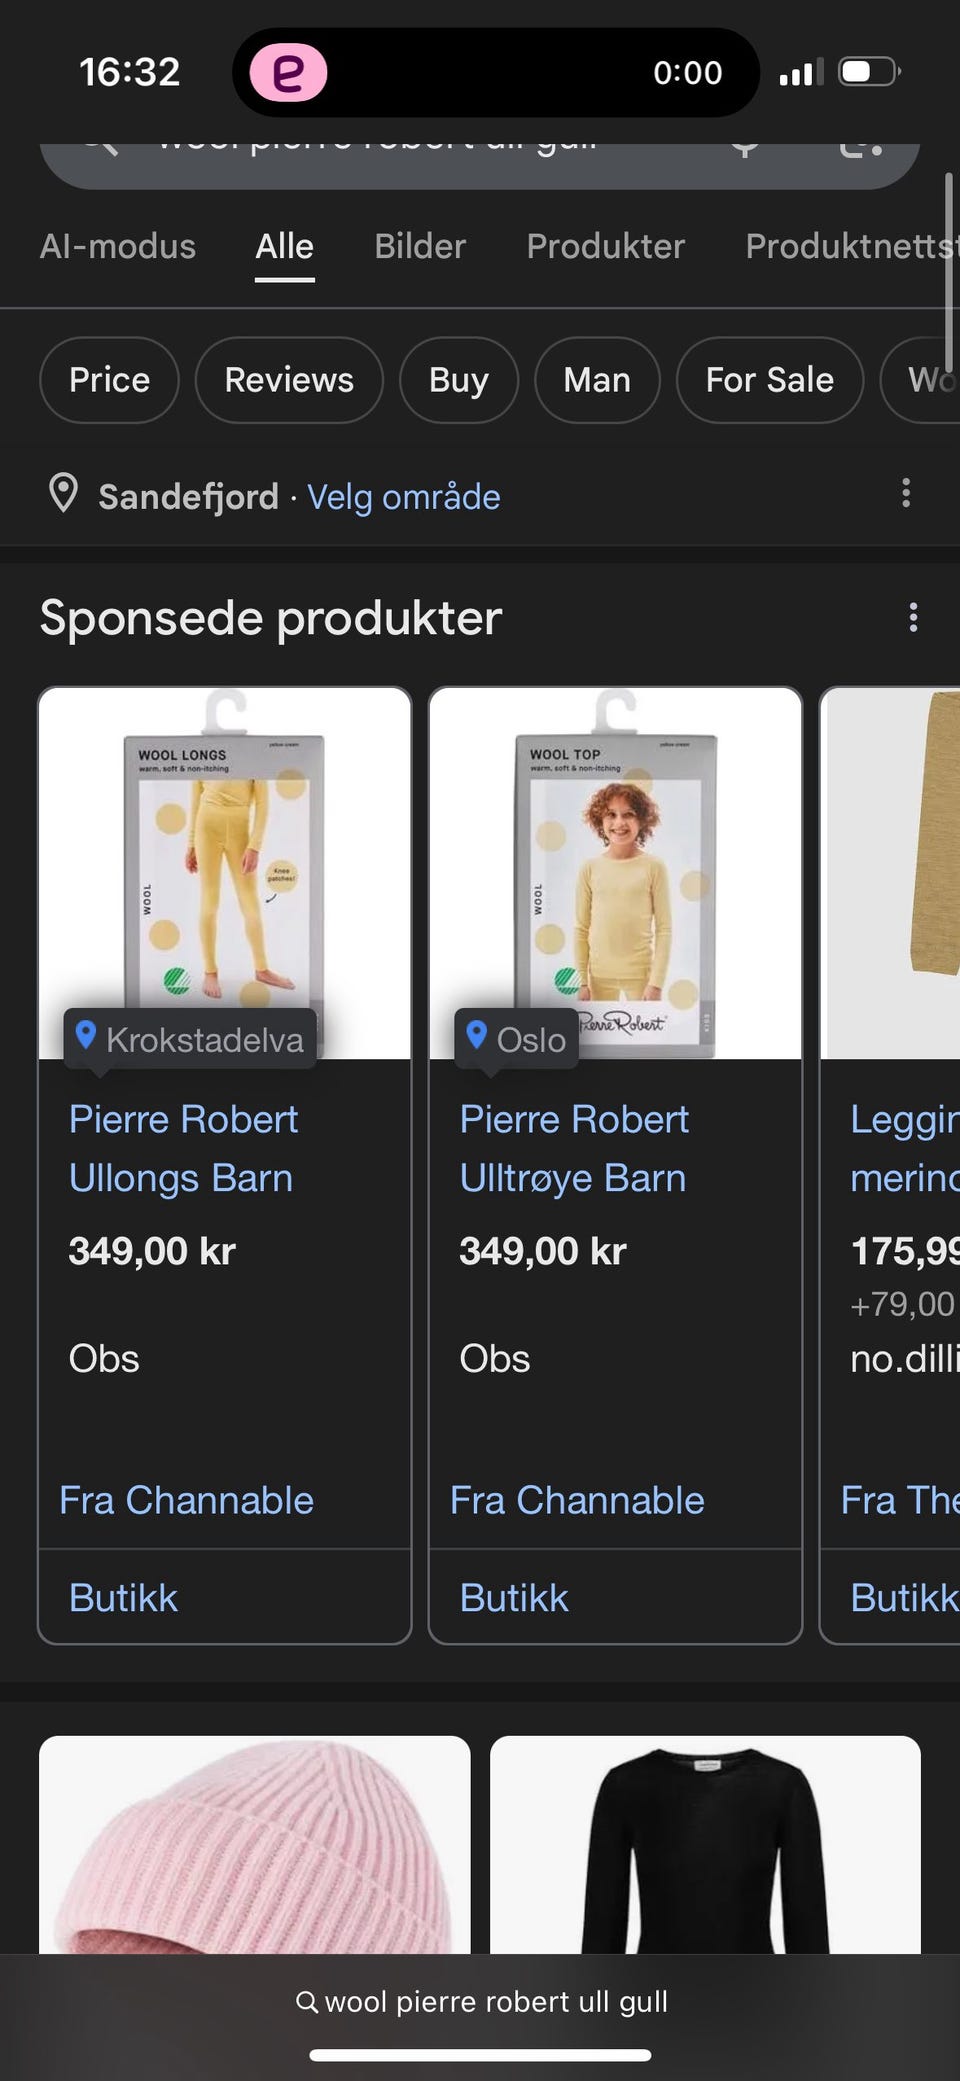Open the Sandefjord location pin icon
The width and height of the screenshot is (960, 2081).
(x=63, y=494)
